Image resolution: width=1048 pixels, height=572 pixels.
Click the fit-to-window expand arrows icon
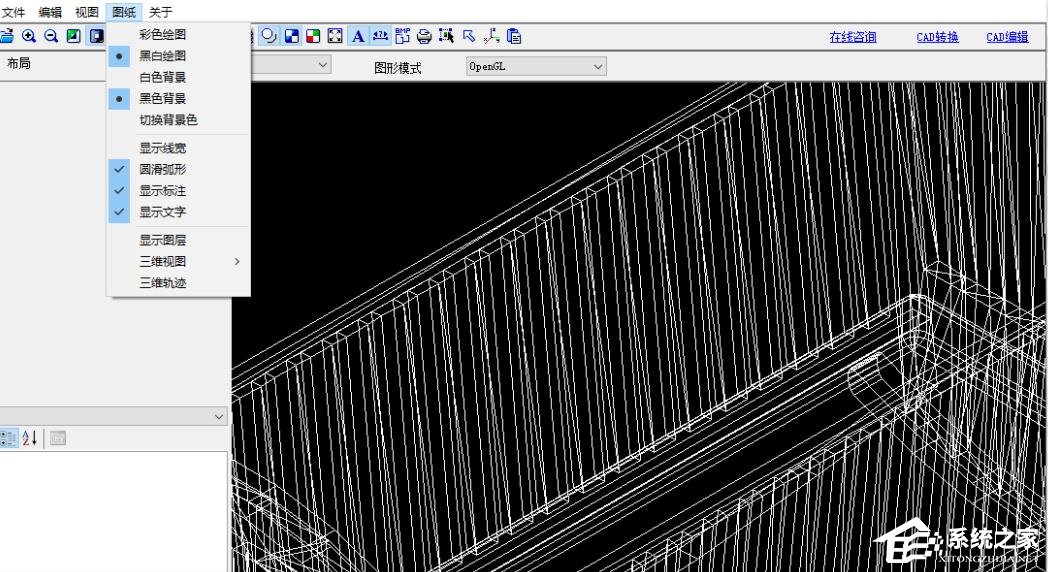pos(335,36)
